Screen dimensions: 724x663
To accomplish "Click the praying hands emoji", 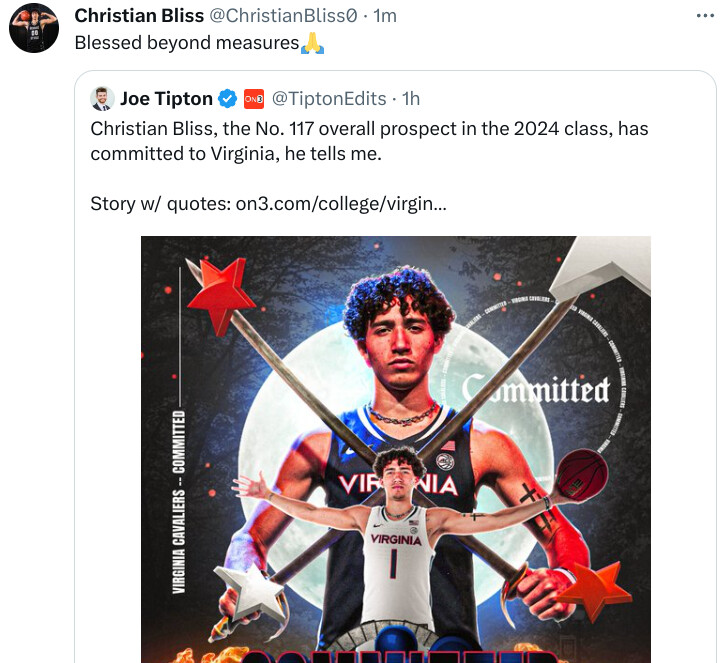I will (x=313, y=43).
